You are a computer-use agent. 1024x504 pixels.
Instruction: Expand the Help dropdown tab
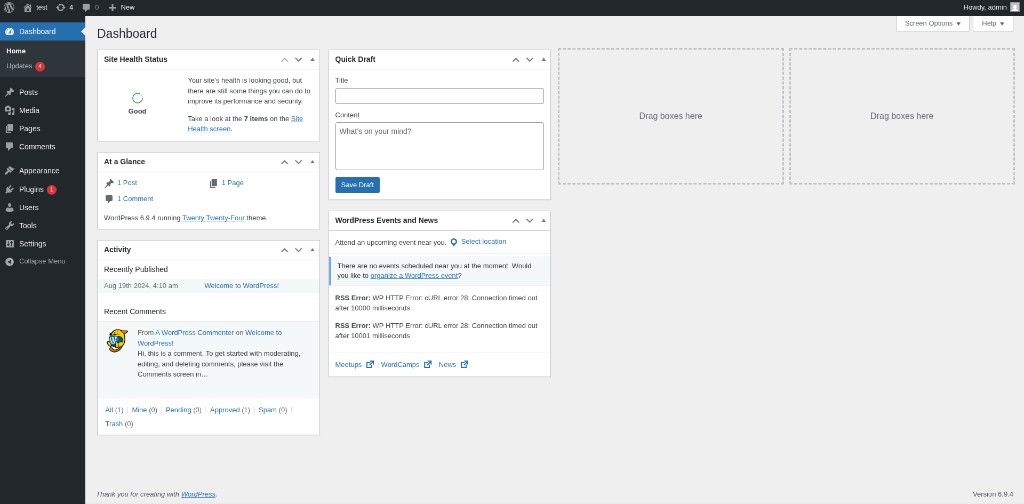click(993, 24)
